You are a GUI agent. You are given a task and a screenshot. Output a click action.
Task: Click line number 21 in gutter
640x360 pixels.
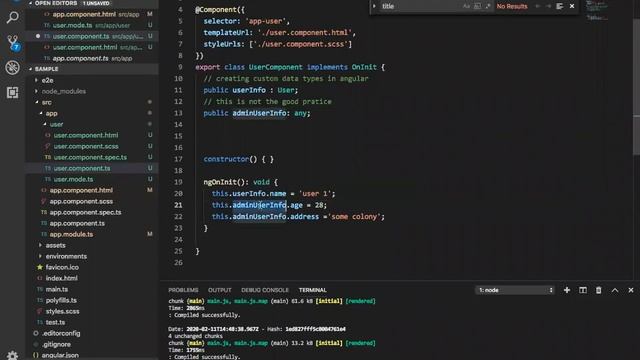(x=178, y=205)
